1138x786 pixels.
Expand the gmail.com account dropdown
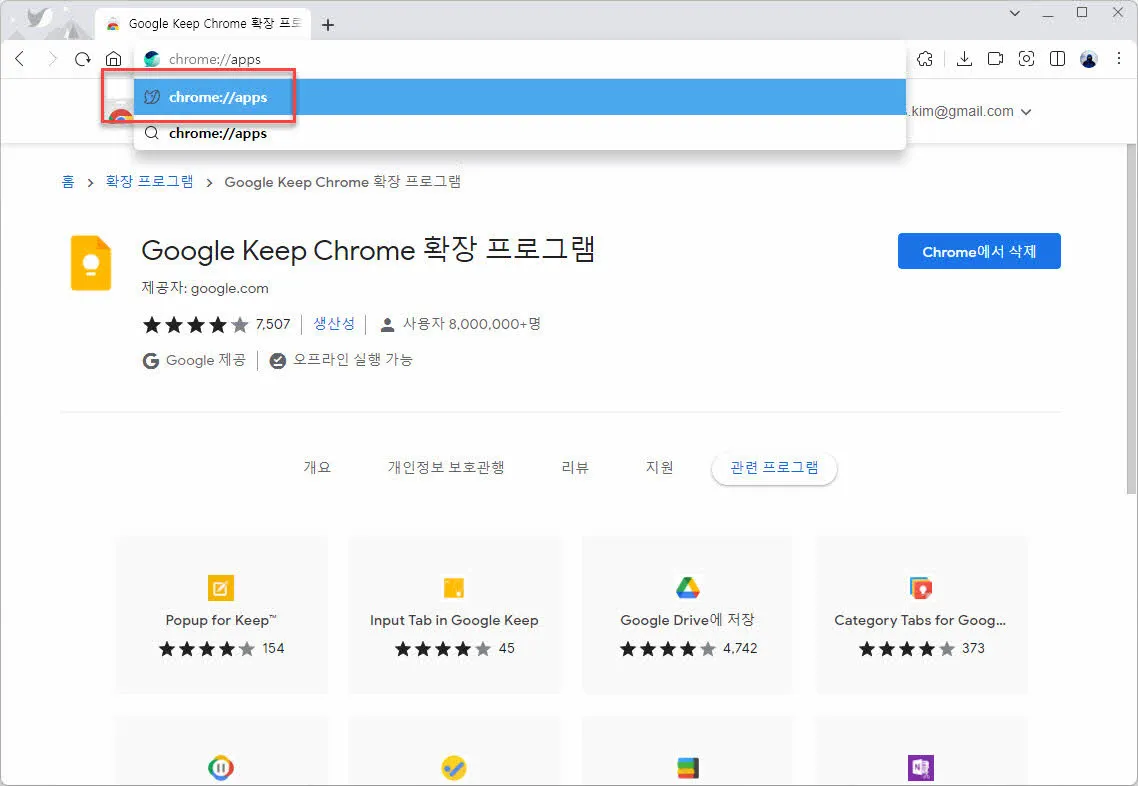coord(1026,112)
